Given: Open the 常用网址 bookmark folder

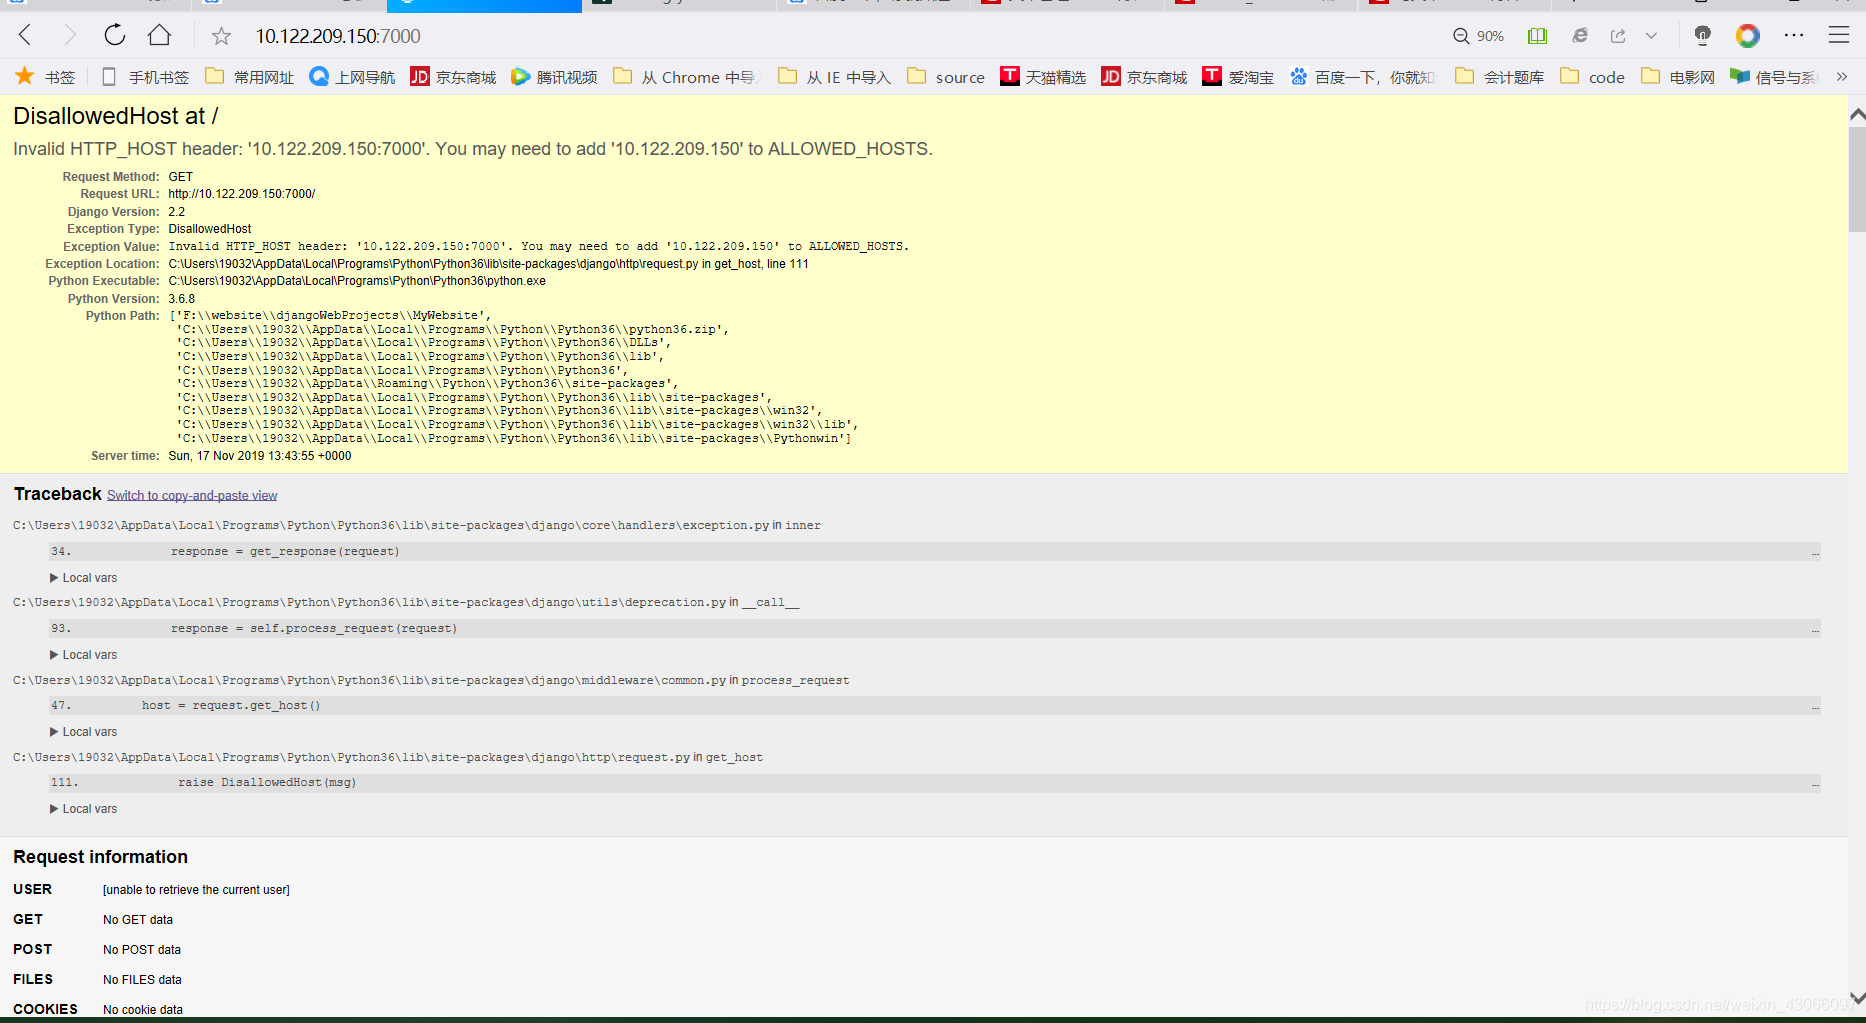Looking at the screenshot, I should point(250,77).
